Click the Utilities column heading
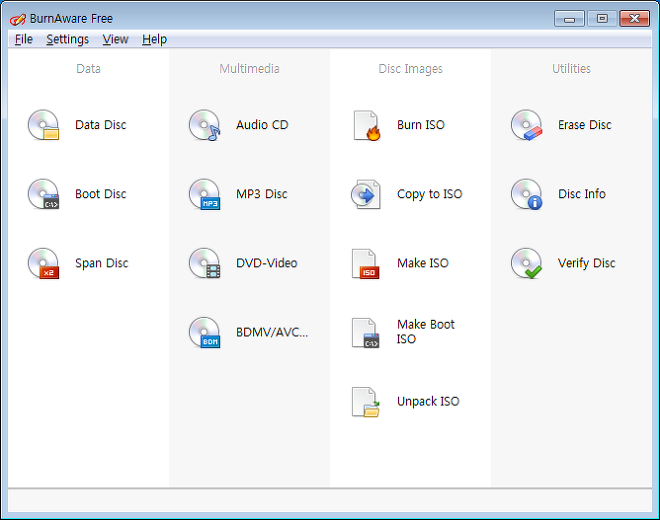Viewport: 660px width, 520px height. [571, 69]
